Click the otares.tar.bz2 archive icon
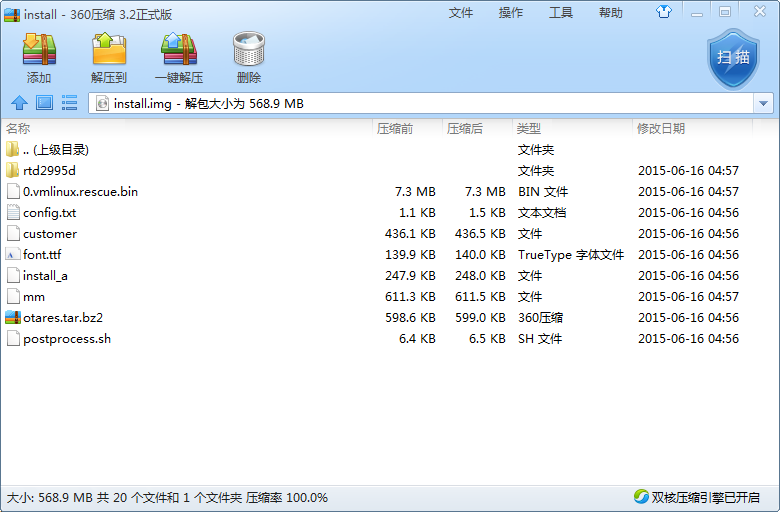 (13, 317)
